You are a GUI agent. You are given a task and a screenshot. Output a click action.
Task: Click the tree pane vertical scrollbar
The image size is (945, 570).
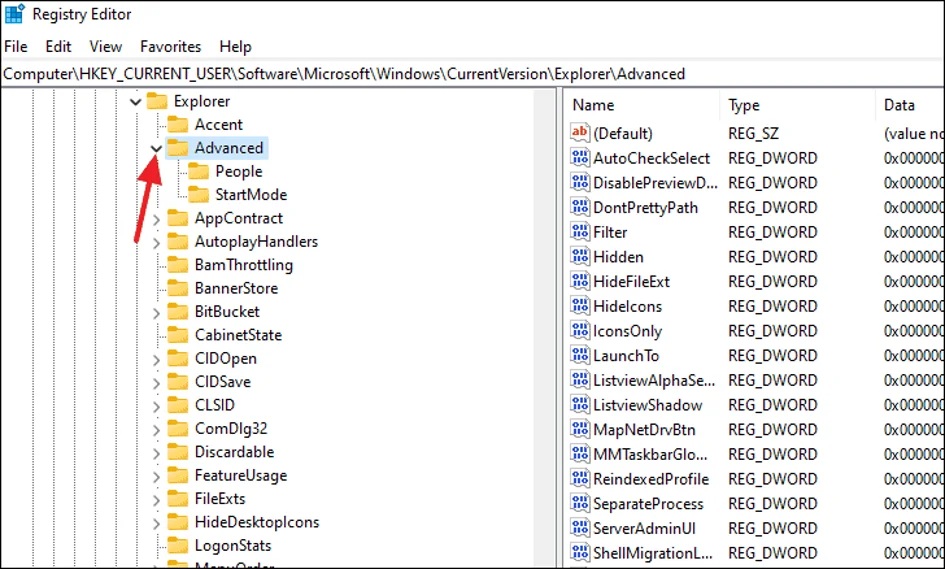pyautogui.click(x=545, y=328)
